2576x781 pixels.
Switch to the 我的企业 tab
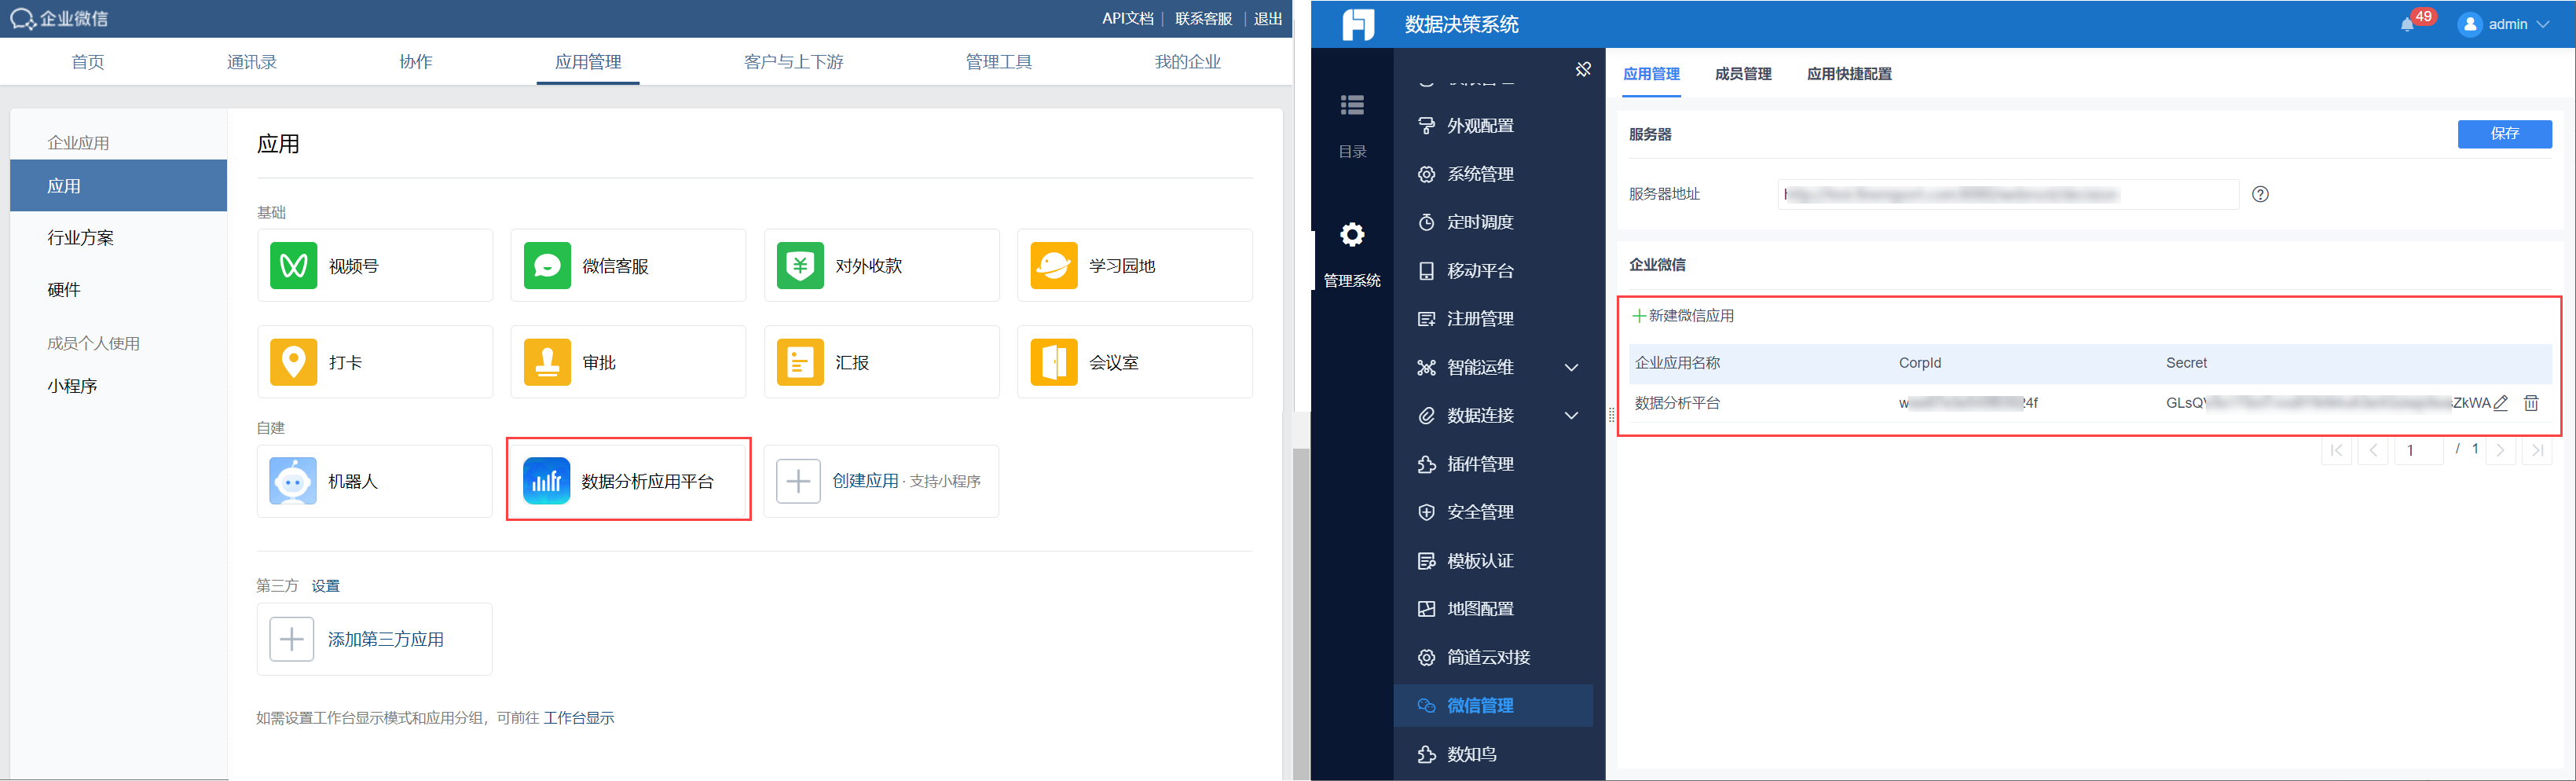pyautogui.click(x=1188, y=62)
